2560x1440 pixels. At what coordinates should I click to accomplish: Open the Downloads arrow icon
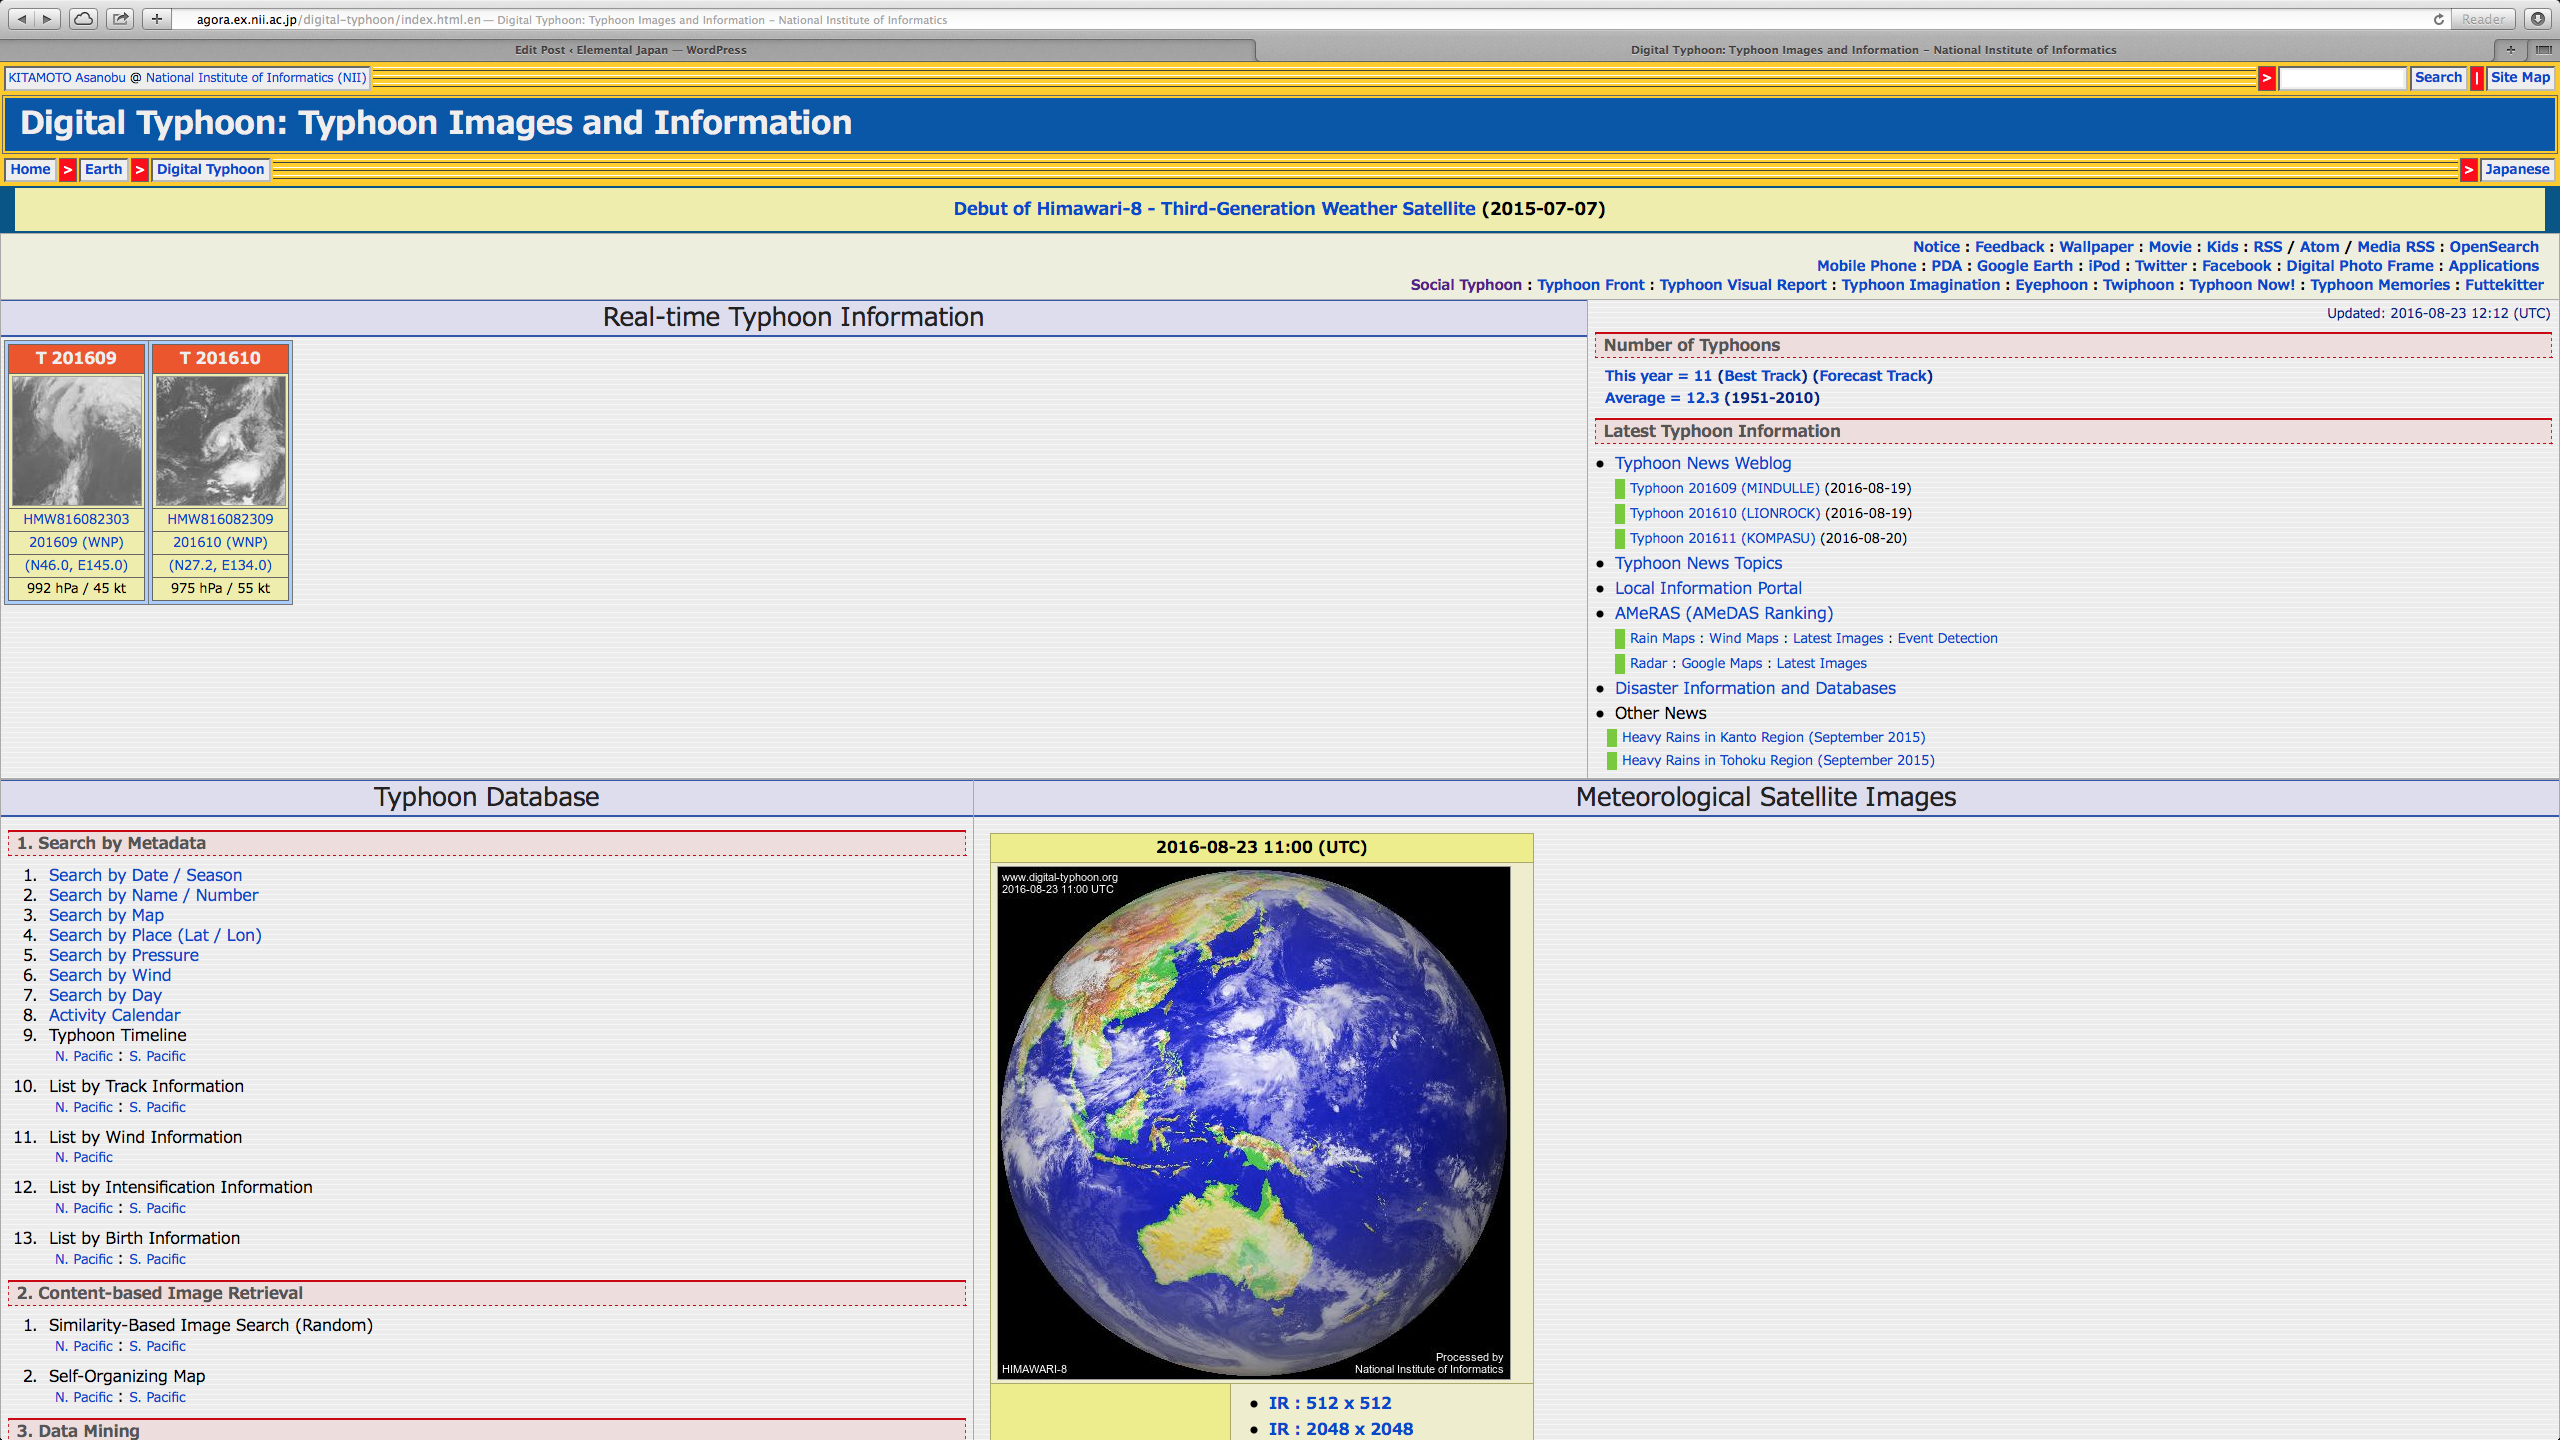point(2538,19)
